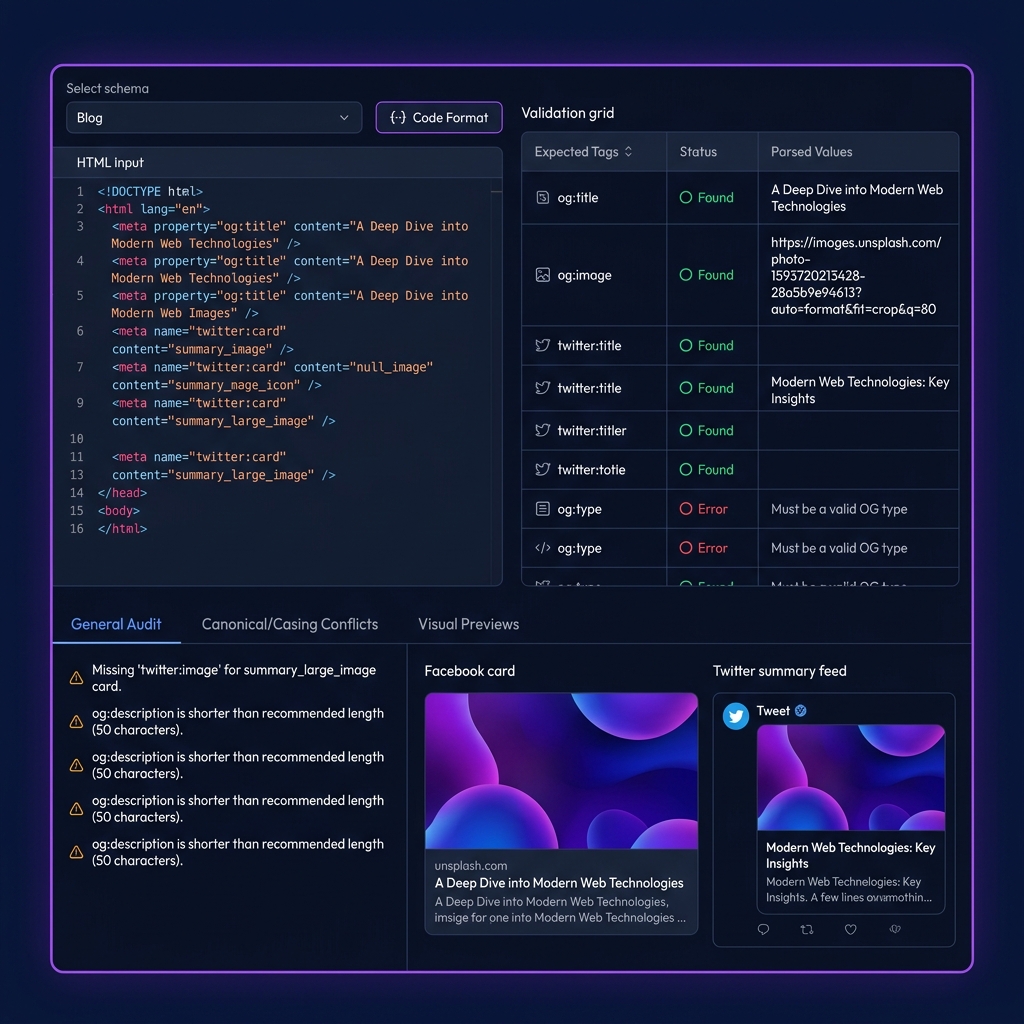Click the HTML input editor scrollbar
Viewport: 1024px width, 1024px height.
[496, 382]
